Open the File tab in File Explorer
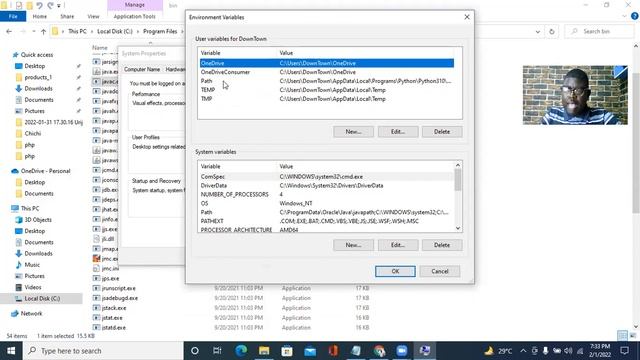 tap(13, 16)
